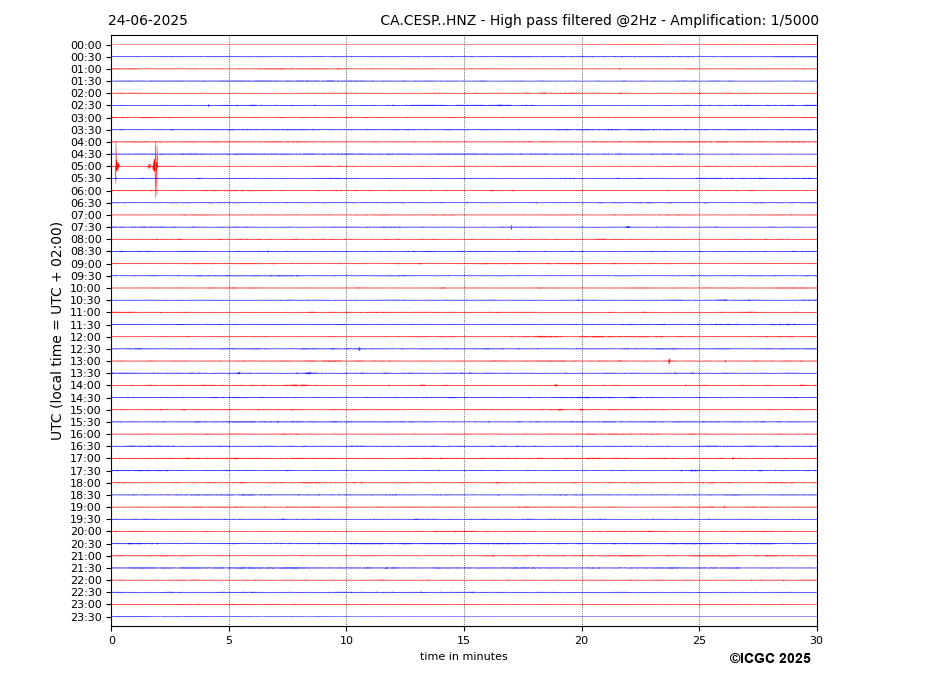The width and height of the screenshot is (927, 696).
Task: Select the 04:00 row label
Action: pos(86,143)
